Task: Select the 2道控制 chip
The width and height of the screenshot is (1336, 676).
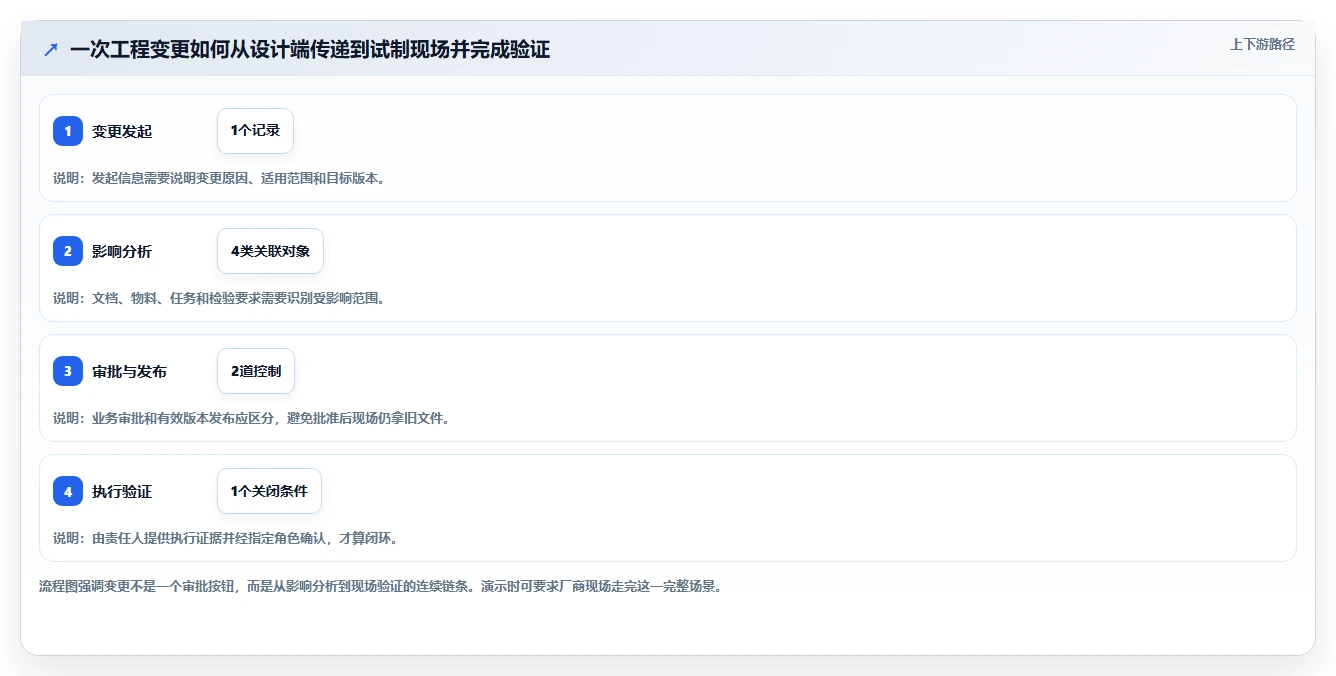Action: click(256, 371)
